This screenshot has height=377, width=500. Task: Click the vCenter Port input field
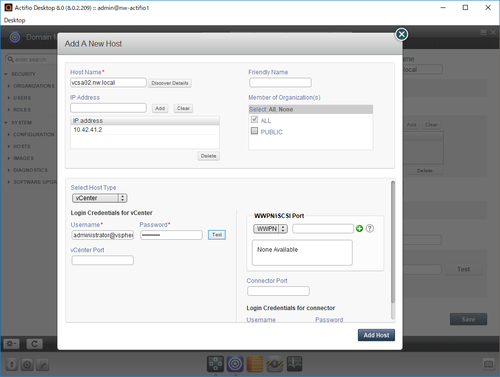[x=103, y=260]
